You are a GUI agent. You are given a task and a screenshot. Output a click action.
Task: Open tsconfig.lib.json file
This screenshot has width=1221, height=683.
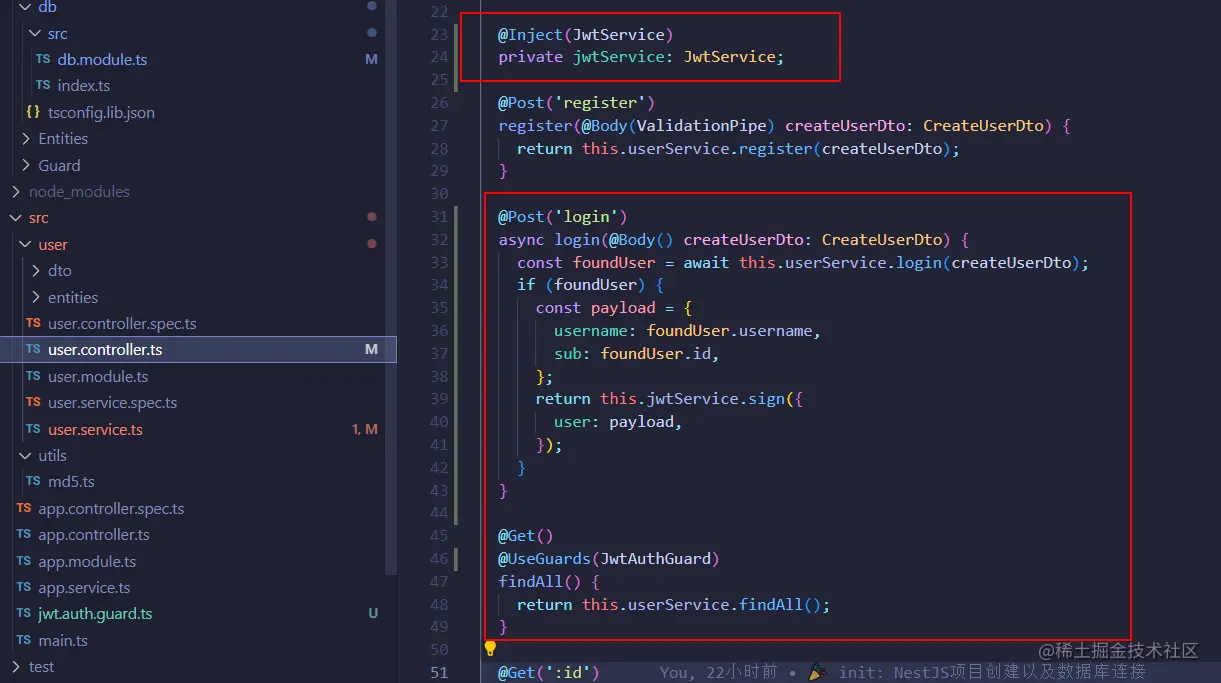101,113
